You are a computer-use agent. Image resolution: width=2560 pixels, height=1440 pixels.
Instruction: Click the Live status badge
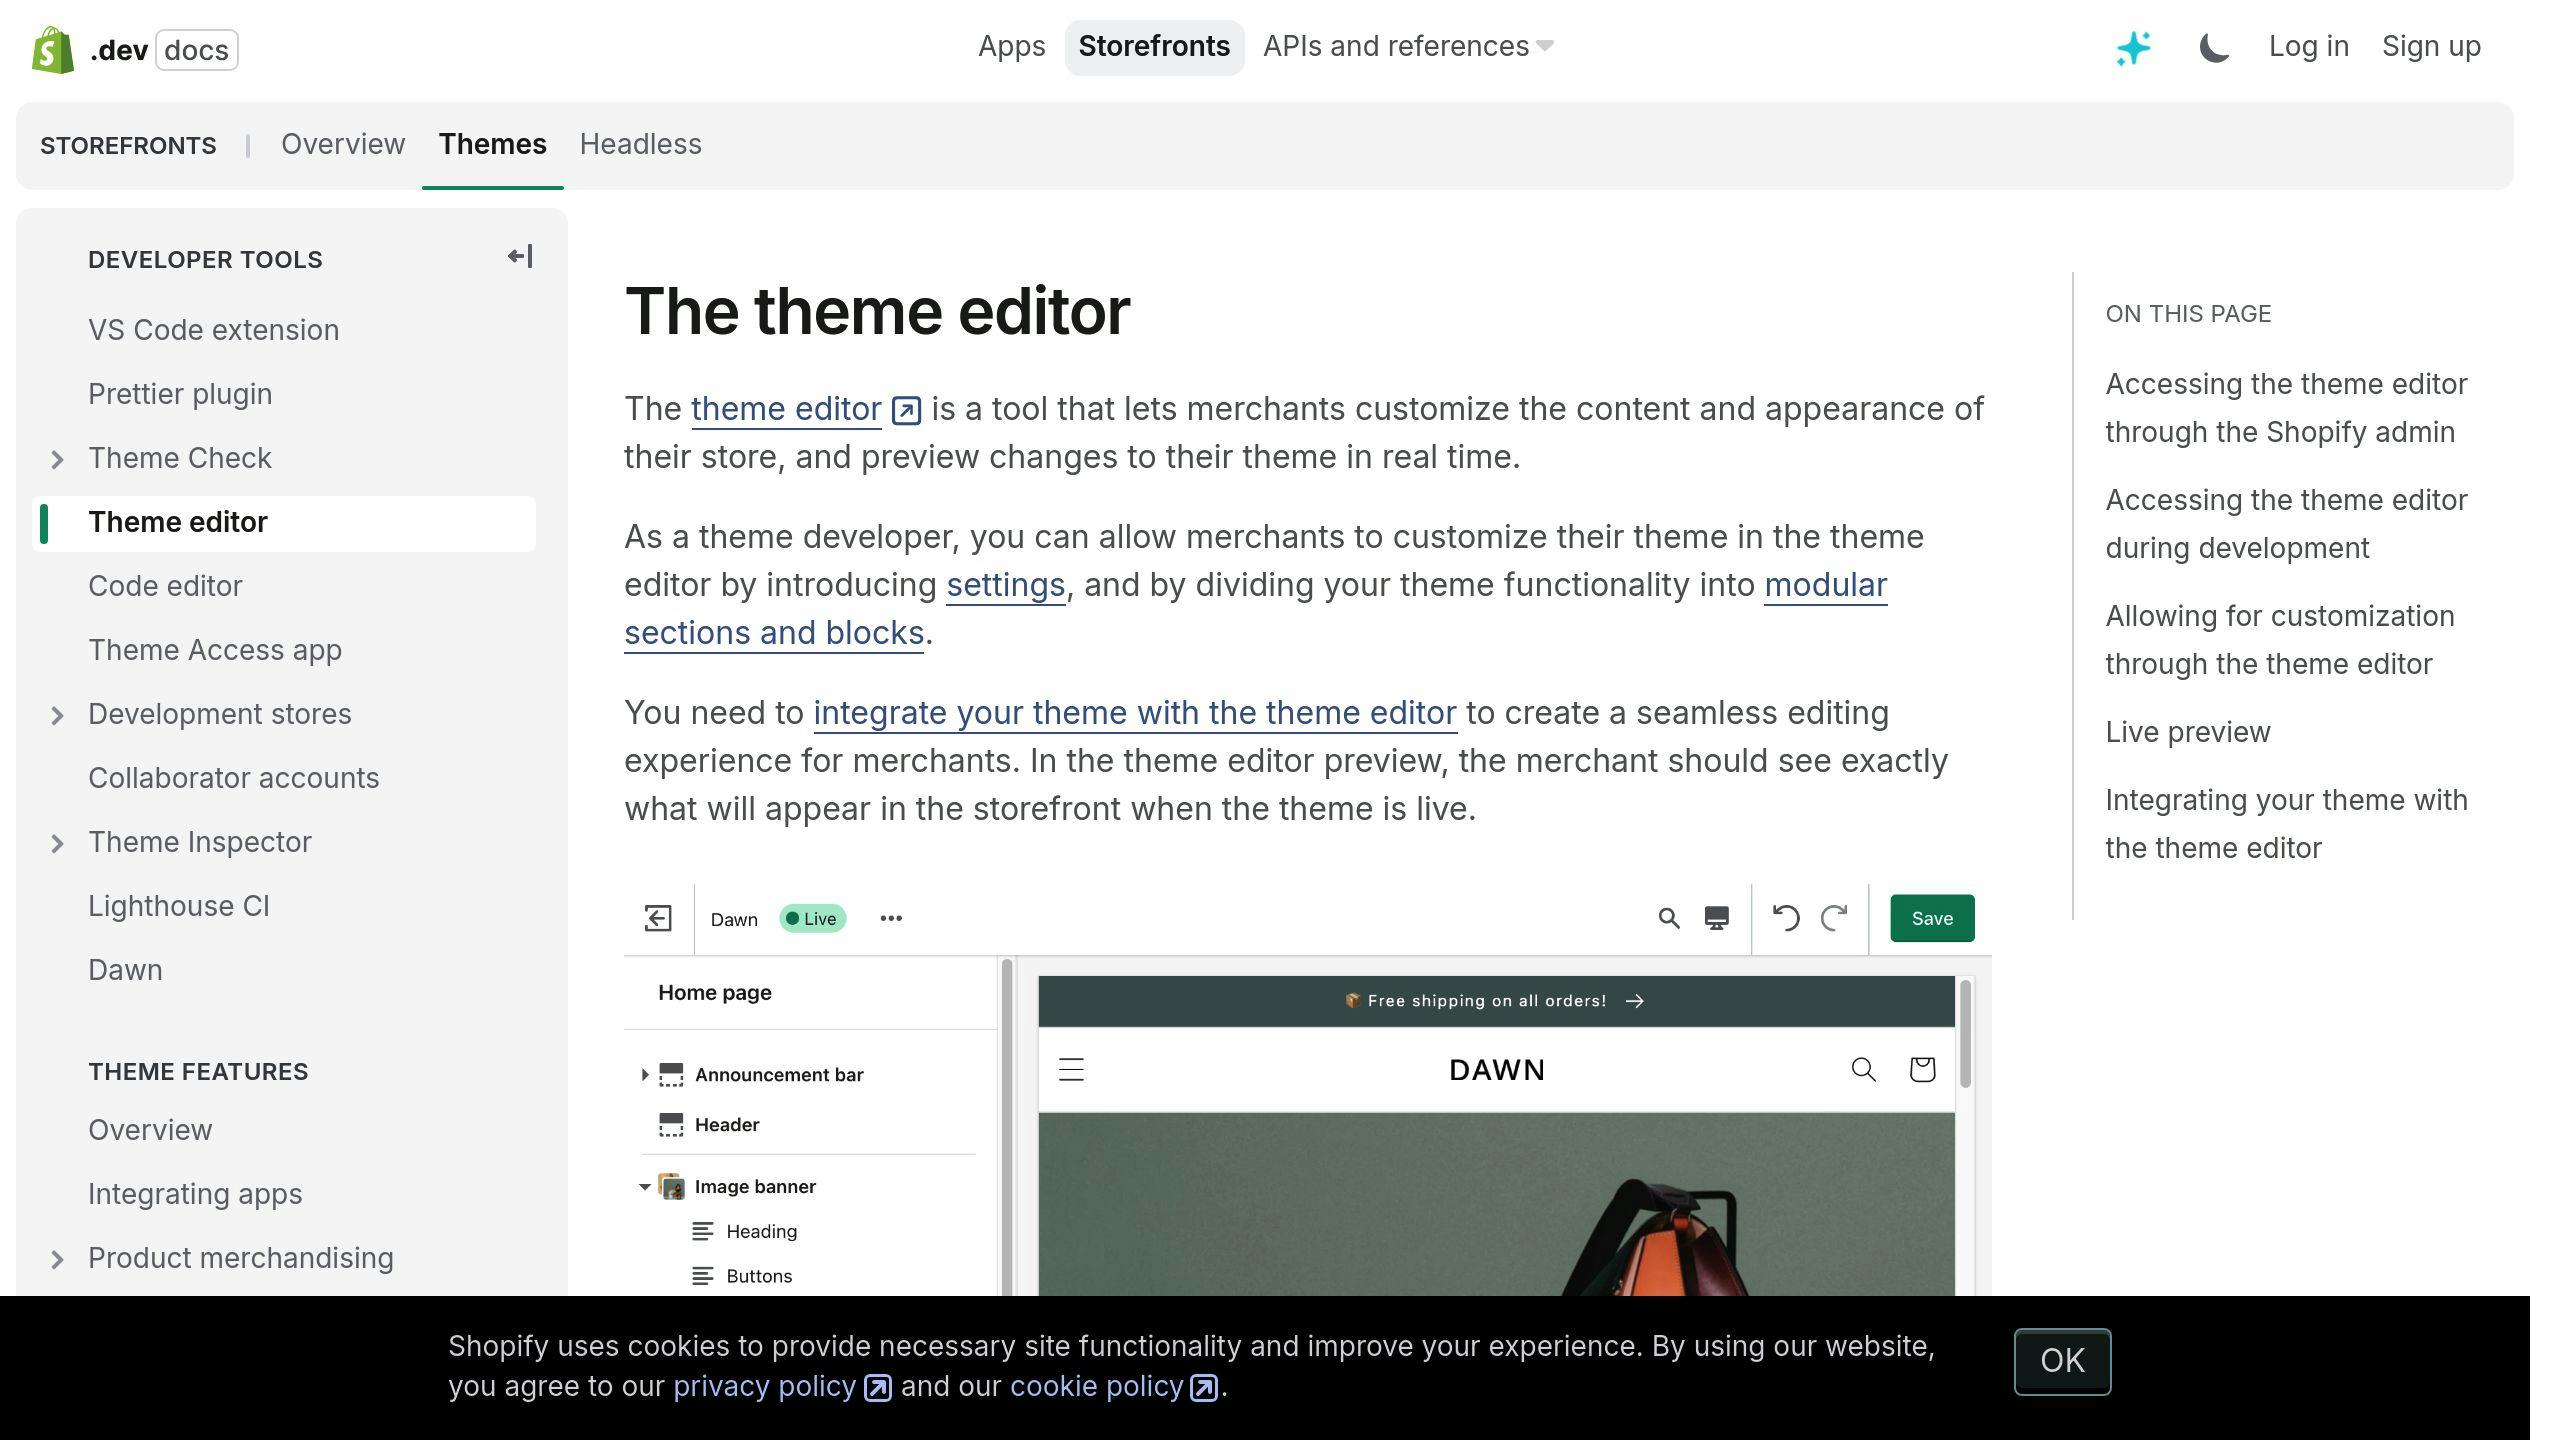(812, 918)
